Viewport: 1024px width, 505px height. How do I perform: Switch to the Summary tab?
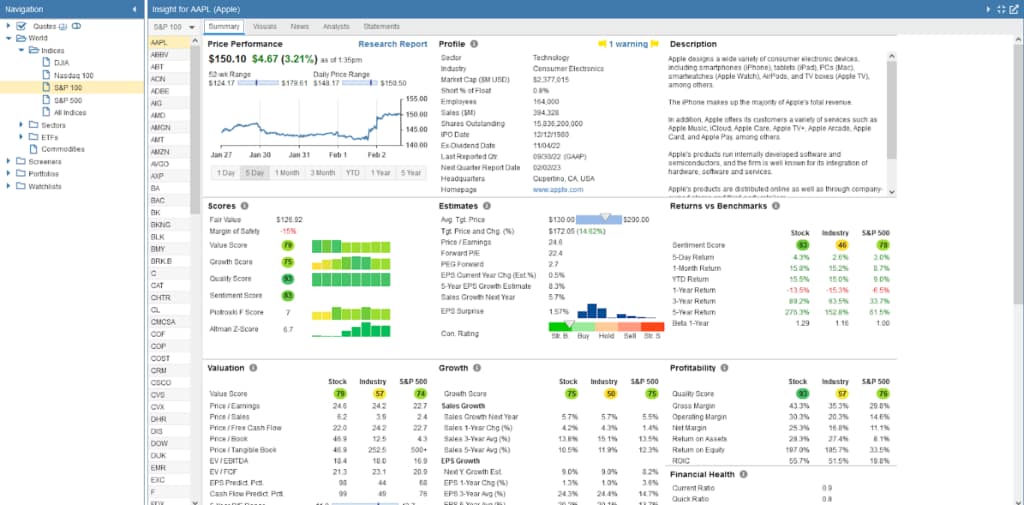(224, 27)
